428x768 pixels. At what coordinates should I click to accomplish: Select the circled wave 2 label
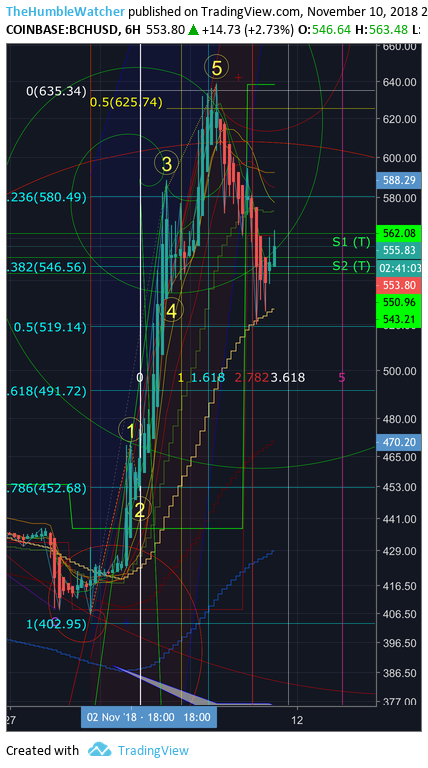pyautogui.click(x=140, y=510)
